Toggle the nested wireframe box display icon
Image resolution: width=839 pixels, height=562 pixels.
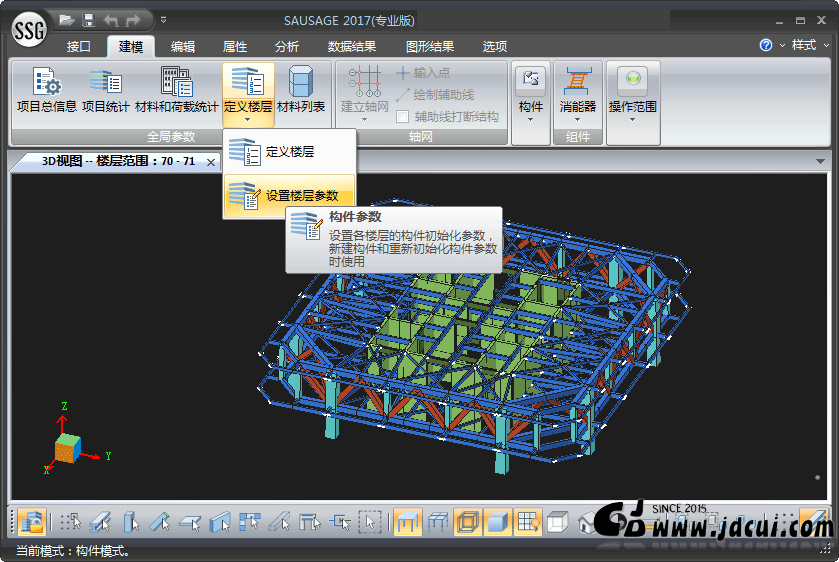468,521
